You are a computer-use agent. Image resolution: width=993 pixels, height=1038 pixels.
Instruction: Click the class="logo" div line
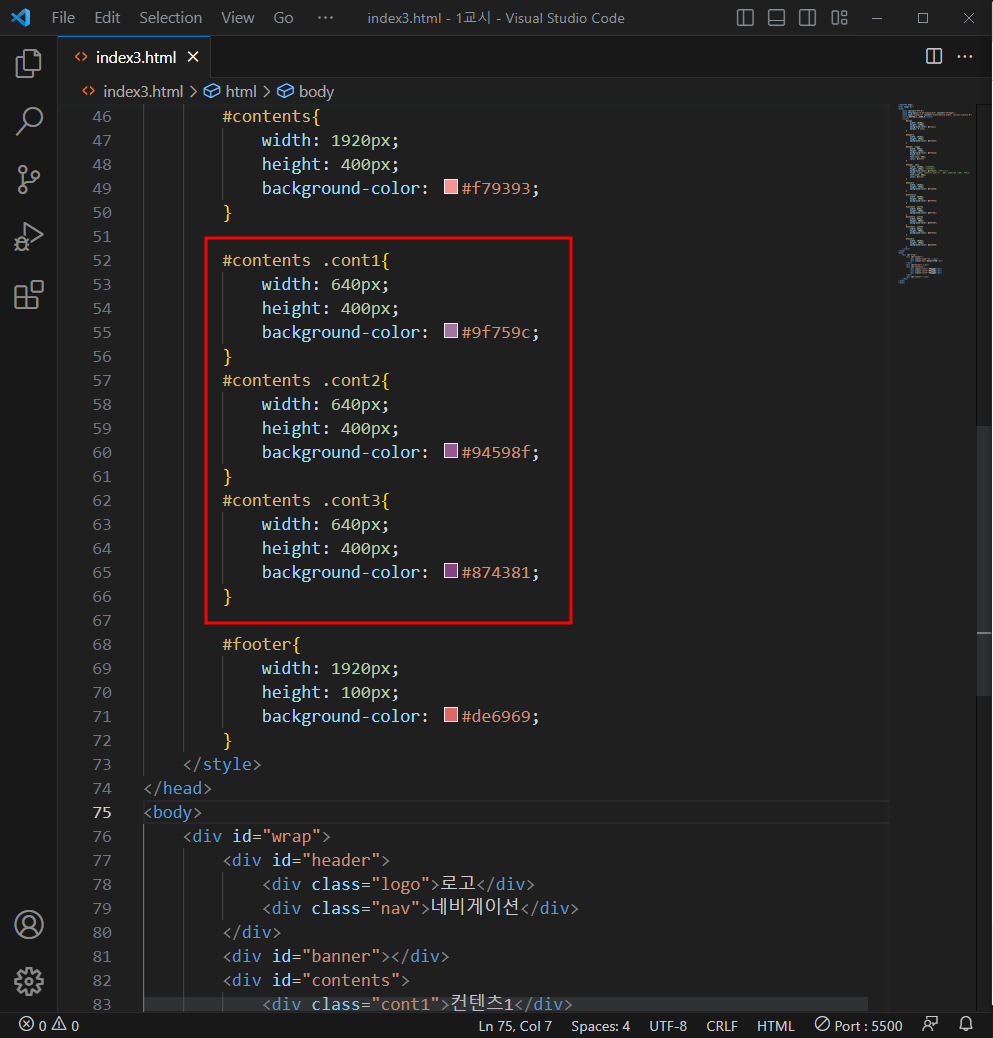[x=398, y=884]
